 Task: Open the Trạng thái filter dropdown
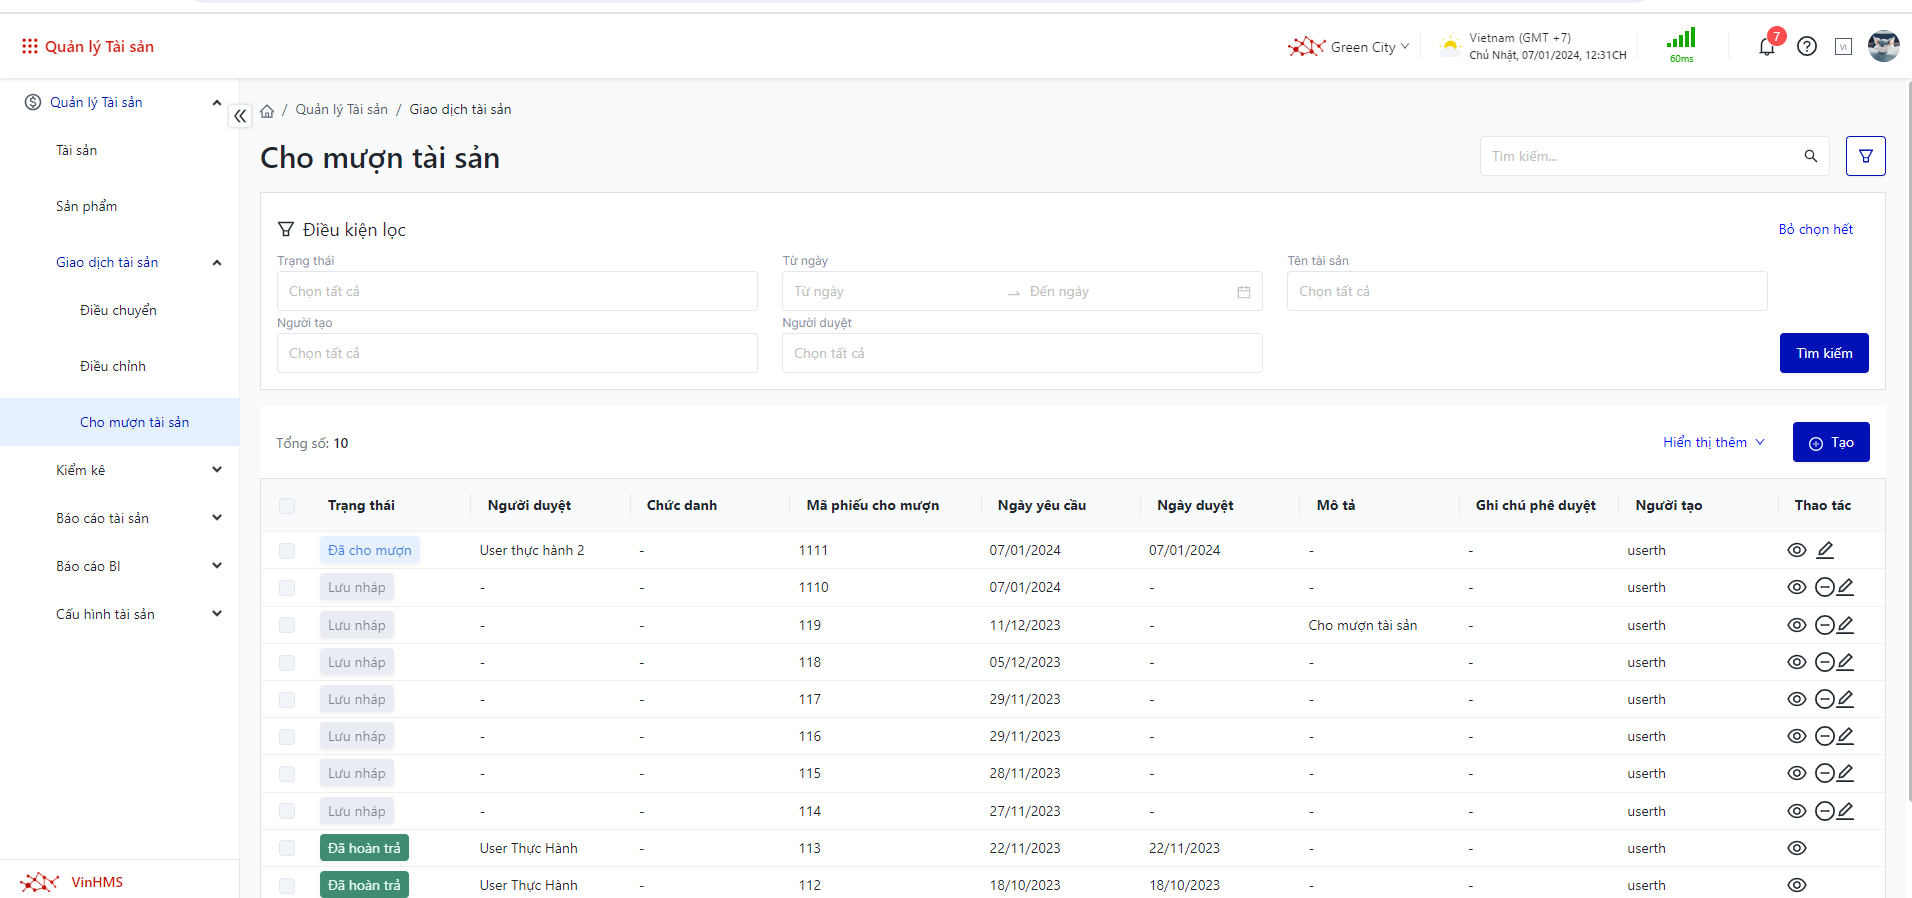516,291
